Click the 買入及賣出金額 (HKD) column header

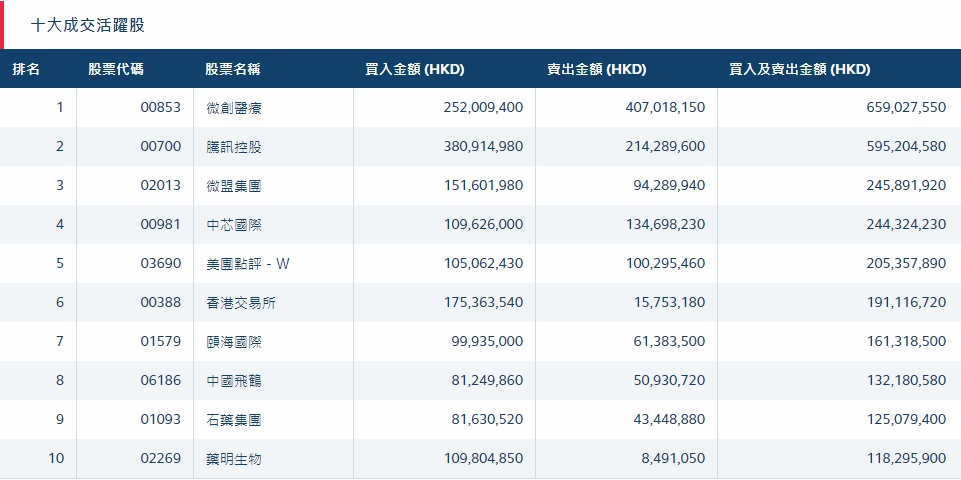tap(800, 69)
